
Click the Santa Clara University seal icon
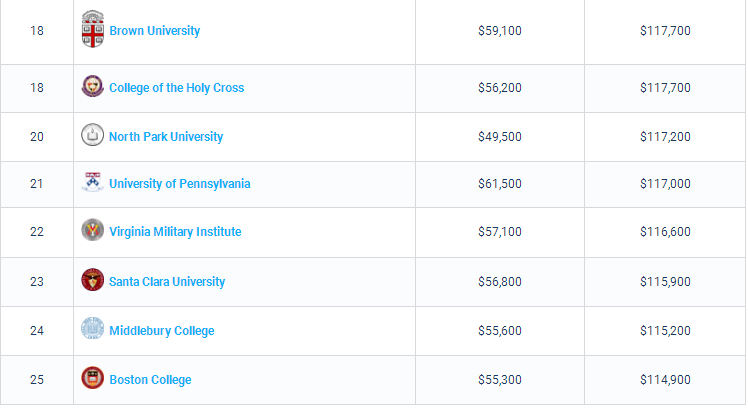coord(92,281)
